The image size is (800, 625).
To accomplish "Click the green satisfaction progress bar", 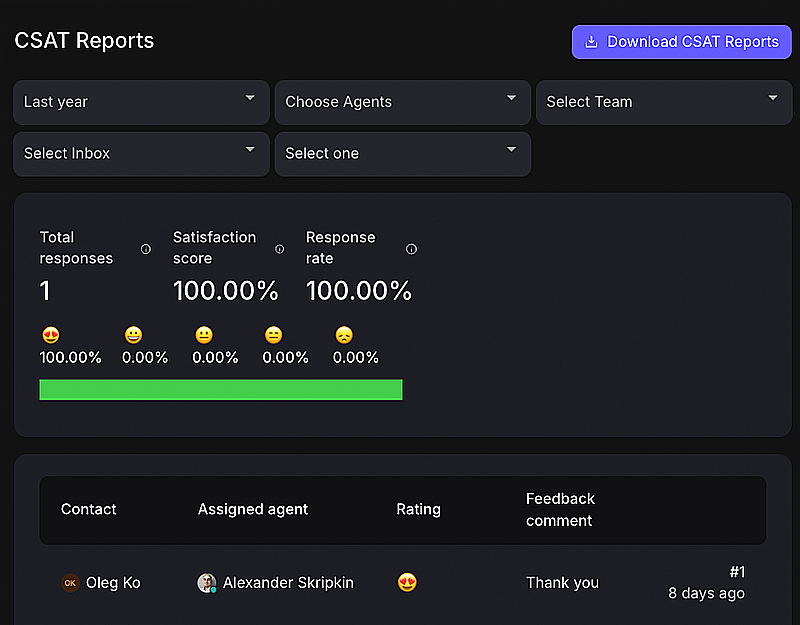I will [221, 390].
